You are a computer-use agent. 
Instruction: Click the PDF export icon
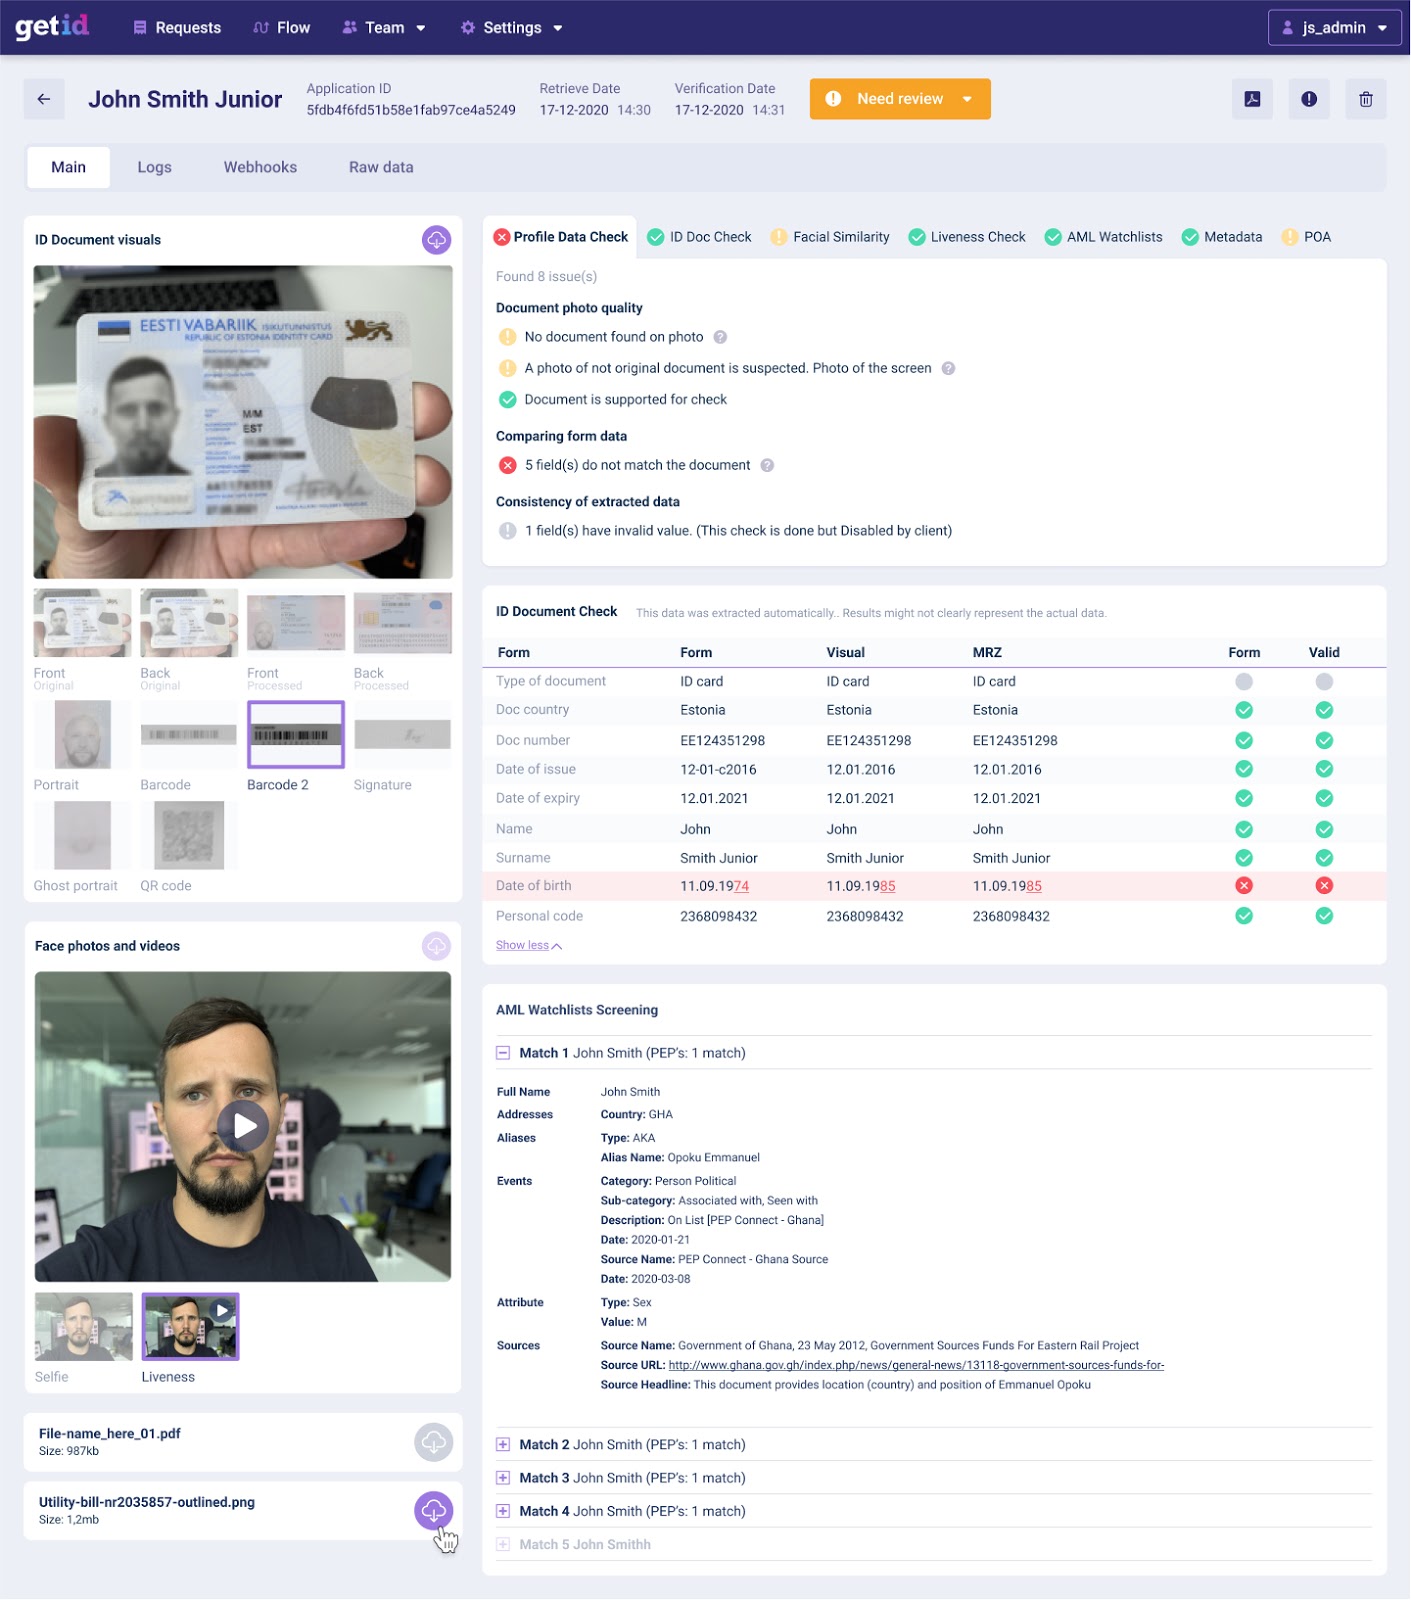(1252, 99)
